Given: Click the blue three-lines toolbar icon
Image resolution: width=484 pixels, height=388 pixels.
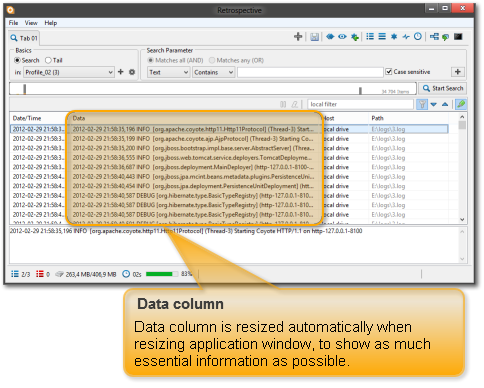Looking at the screenshot, I should (x=382, y=36).
